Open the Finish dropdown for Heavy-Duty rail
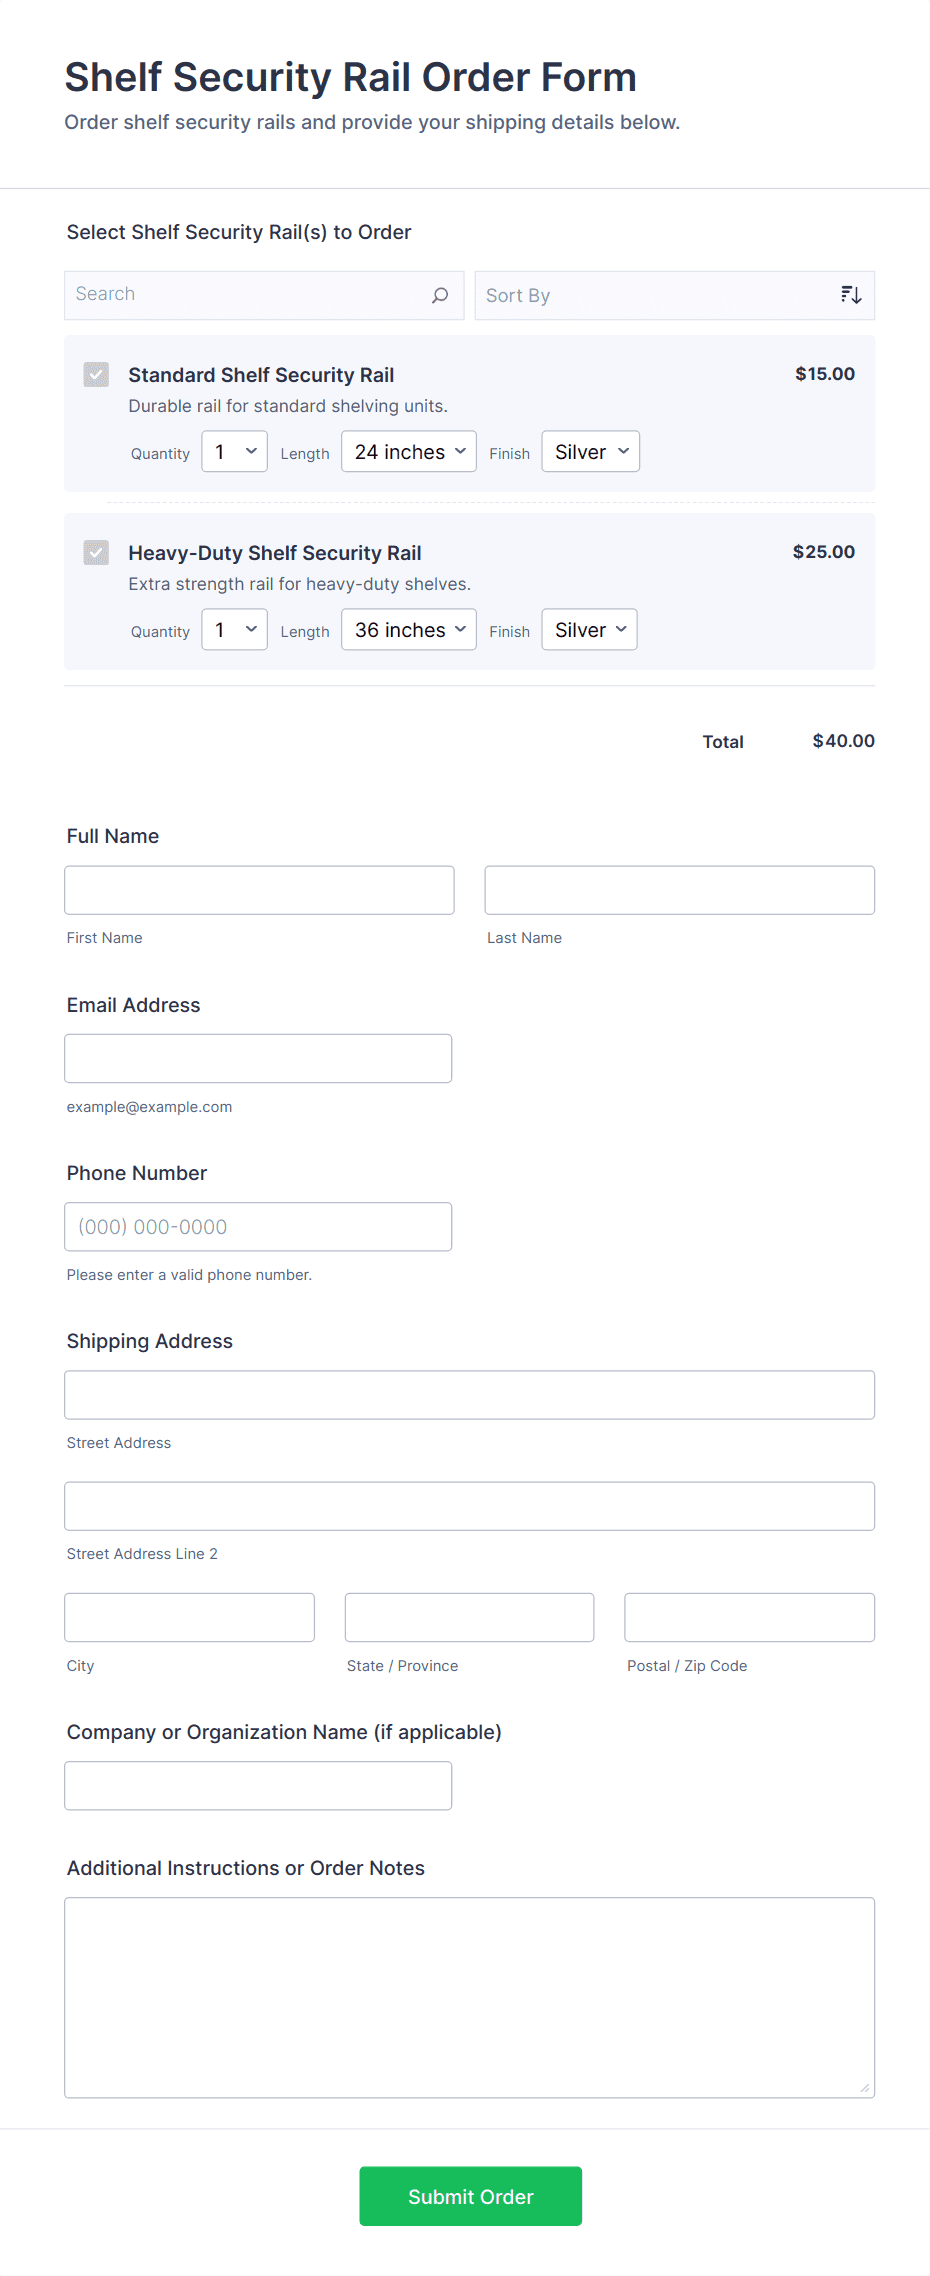930x2276 pixels. [x=588, y=629]
